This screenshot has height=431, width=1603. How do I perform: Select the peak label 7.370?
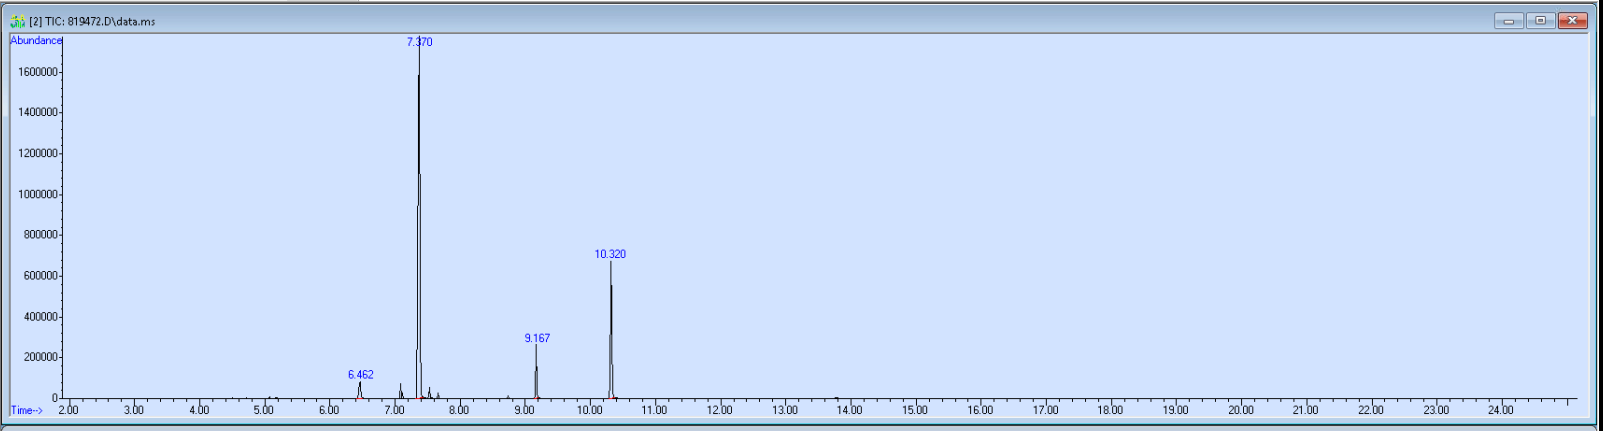419,42
